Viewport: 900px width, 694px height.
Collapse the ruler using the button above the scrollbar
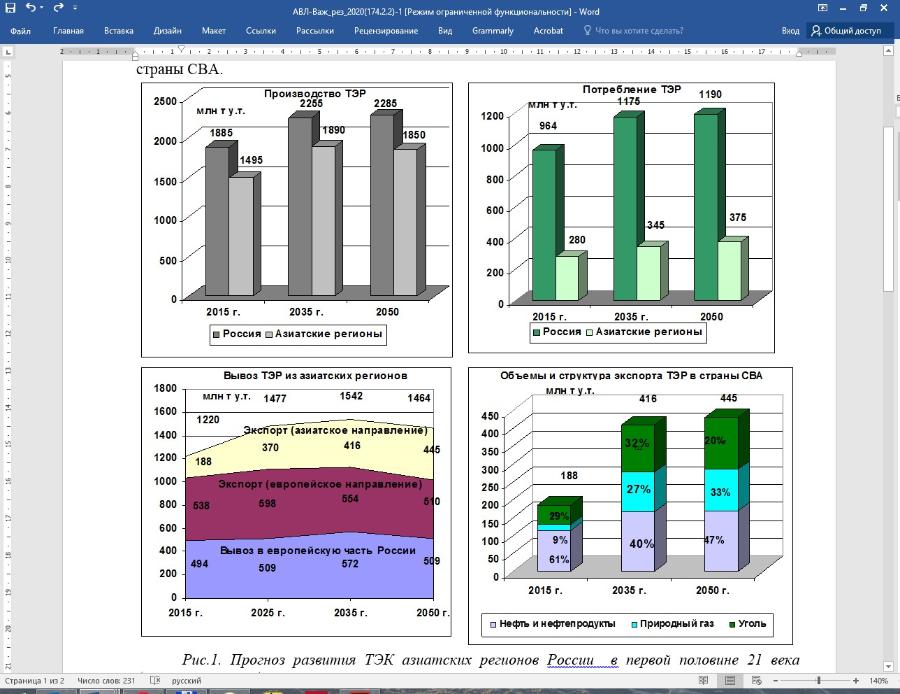888,51
